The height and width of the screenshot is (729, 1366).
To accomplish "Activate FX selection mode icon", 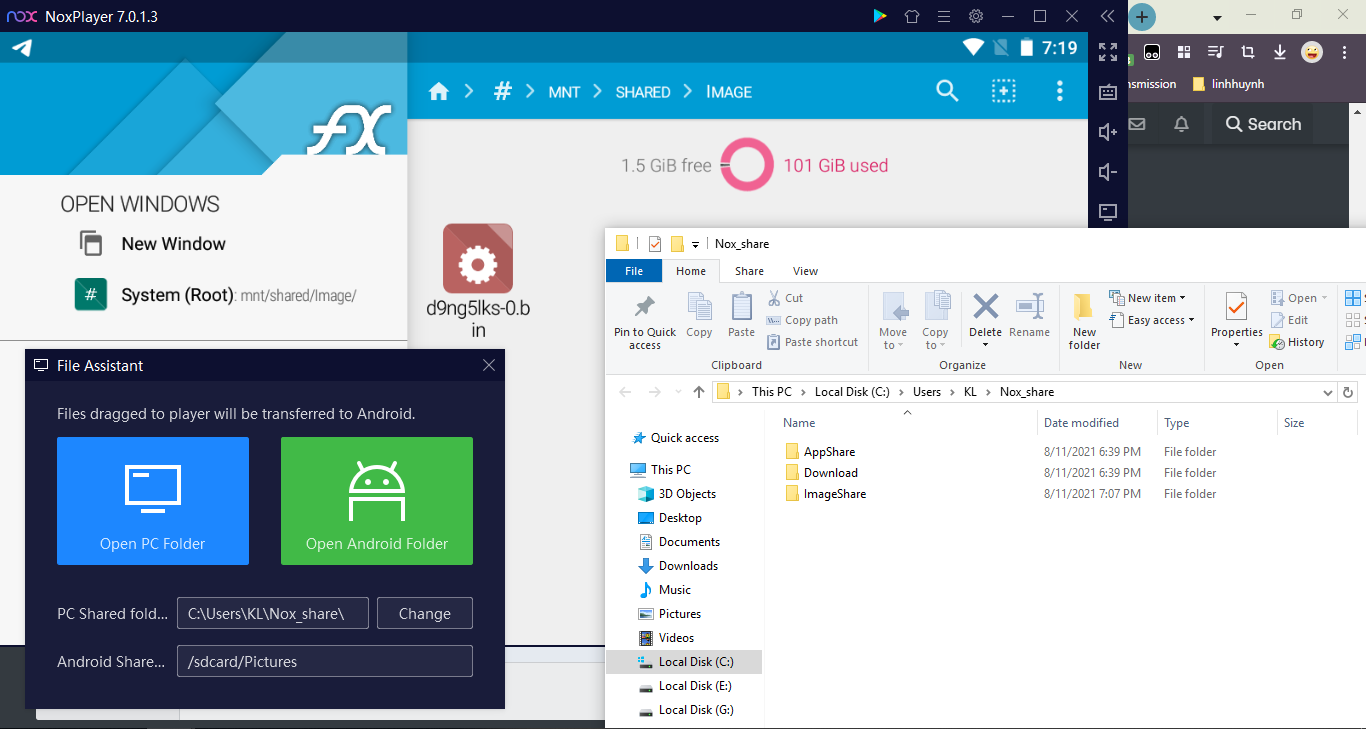I will click(x=1004, y=91).
